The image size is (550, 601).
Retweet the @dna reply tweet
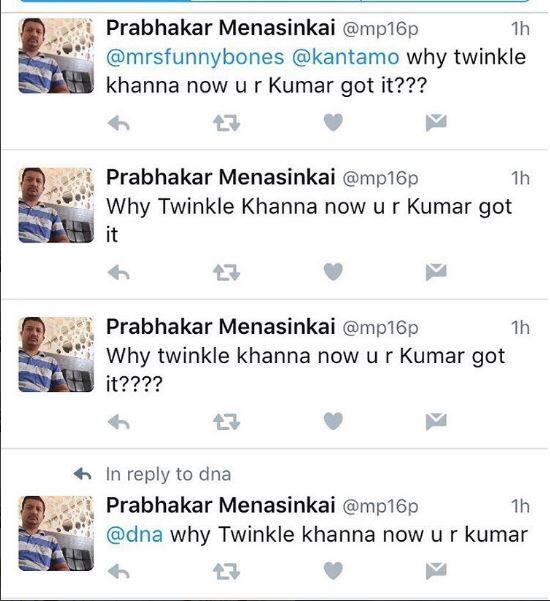(227, 572)
